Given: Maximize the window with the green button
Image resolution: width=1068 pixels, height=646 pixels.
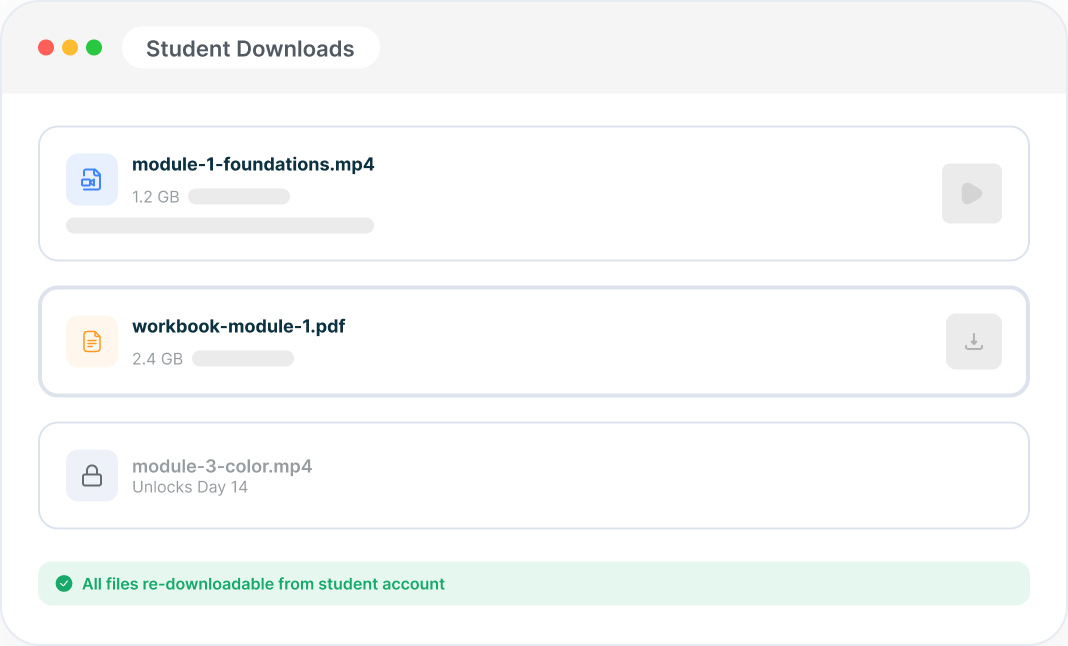Looking at the screenshot, I should [94, 48].
